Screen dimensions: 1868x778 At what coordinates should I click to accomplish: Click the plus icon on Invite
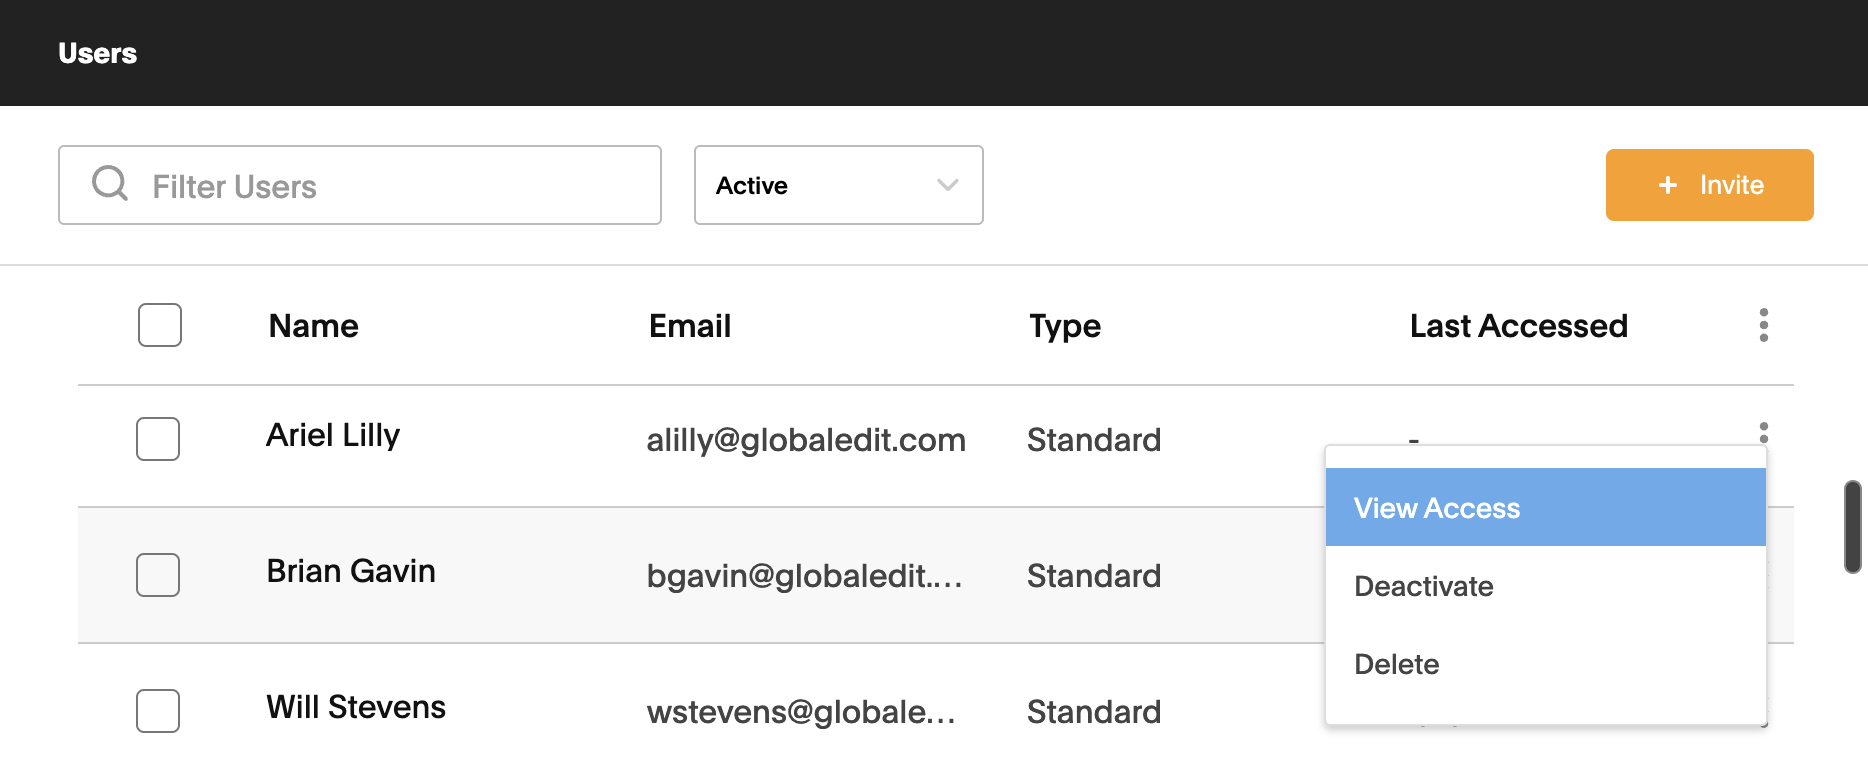pos(1667,185)
